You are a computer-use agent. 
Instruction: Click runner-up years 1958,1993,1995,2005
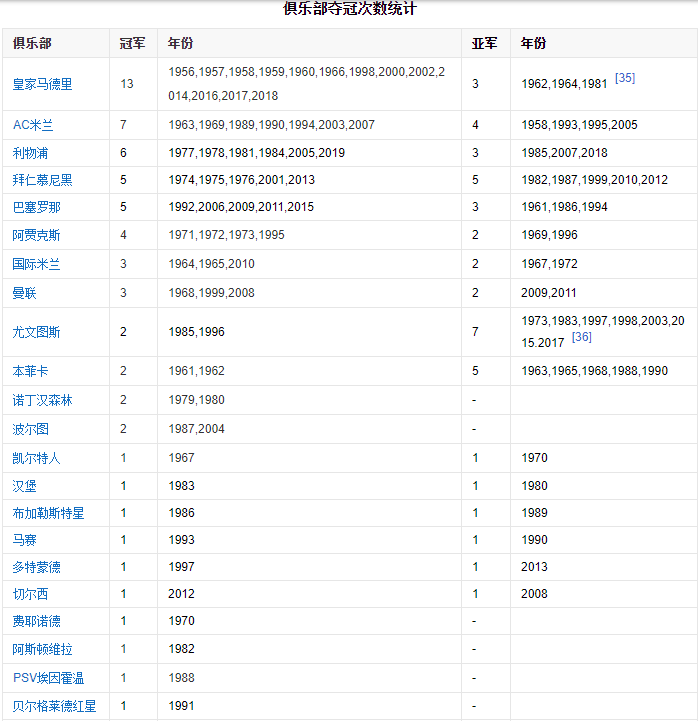579,125
